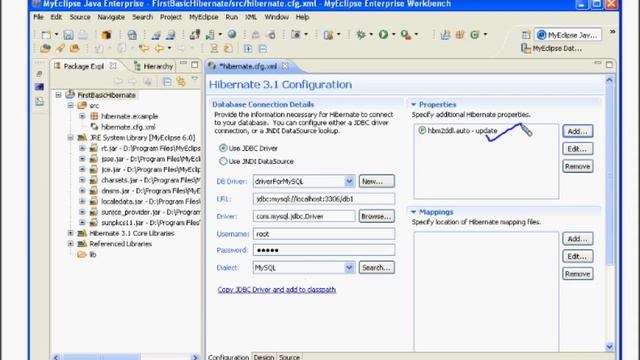Click the Debug bug icon

(x=360, y=35)
